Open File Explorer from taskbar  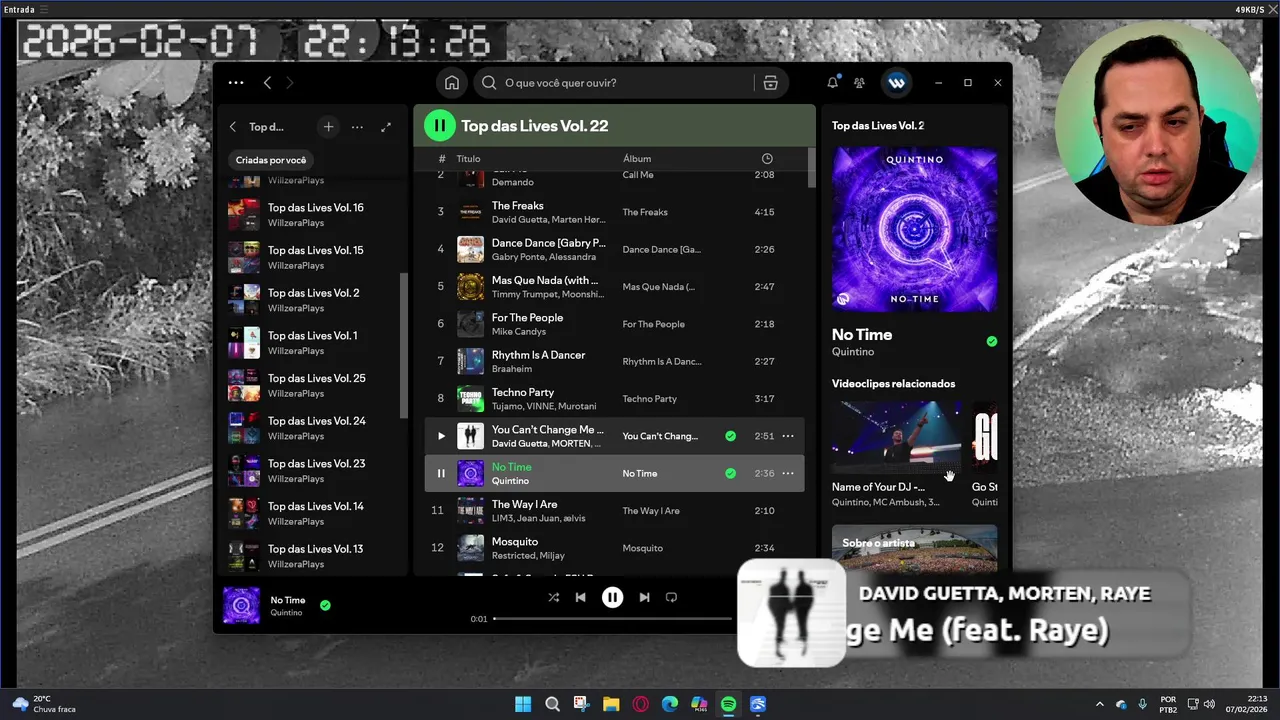(x=611, y=704)
